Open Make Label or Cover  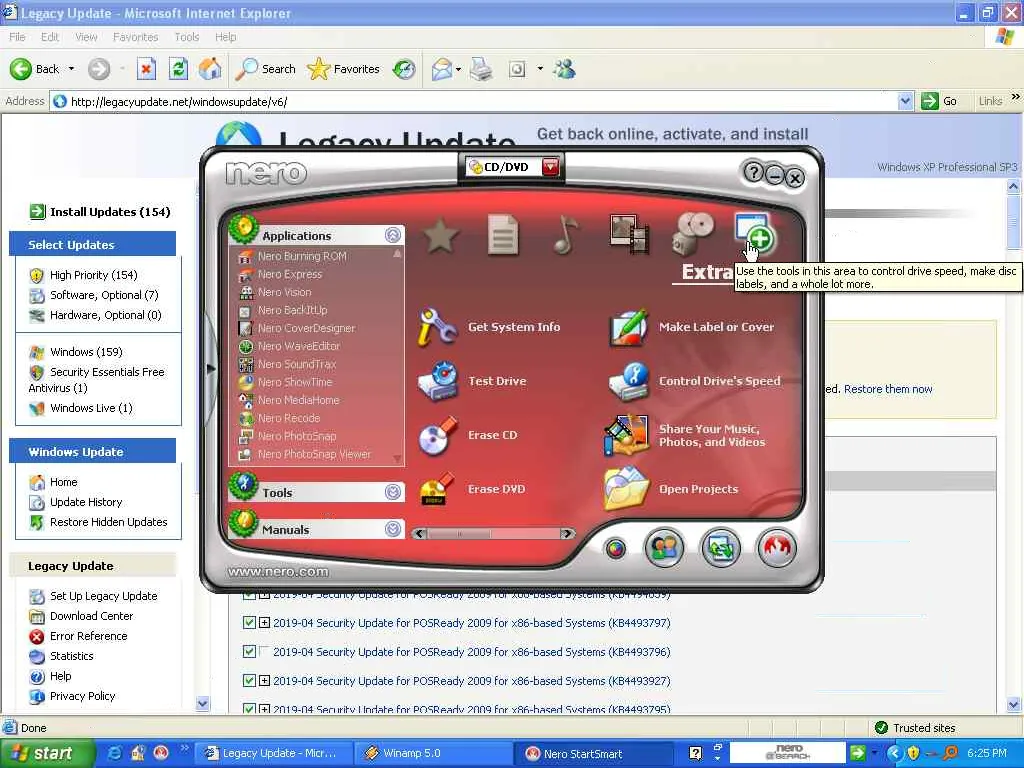[716, 327]
